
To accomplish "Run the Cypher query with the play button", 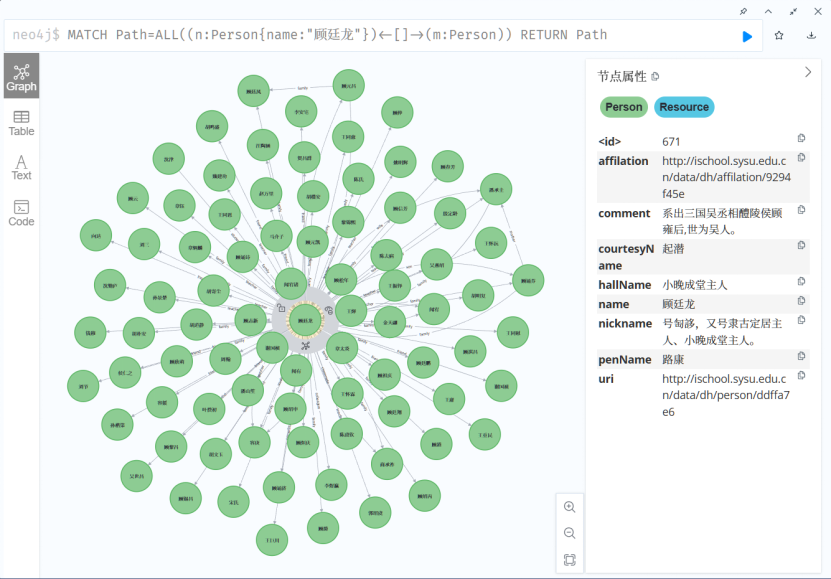I will [747, 36].
